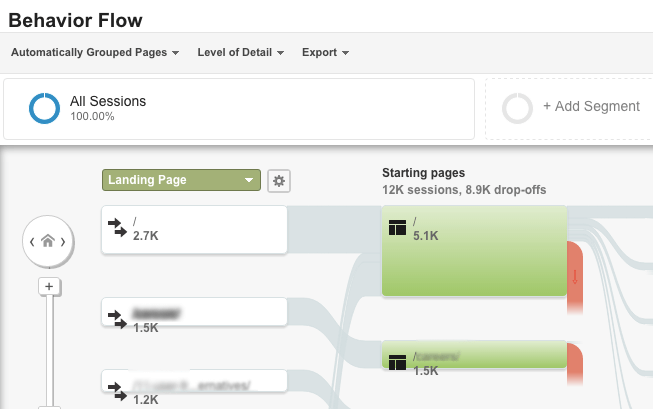The height and width of the screenshot is (409, 653).
Task: Expand the Automatically Grouped Pages dropdown
Action: click(95, 52)
